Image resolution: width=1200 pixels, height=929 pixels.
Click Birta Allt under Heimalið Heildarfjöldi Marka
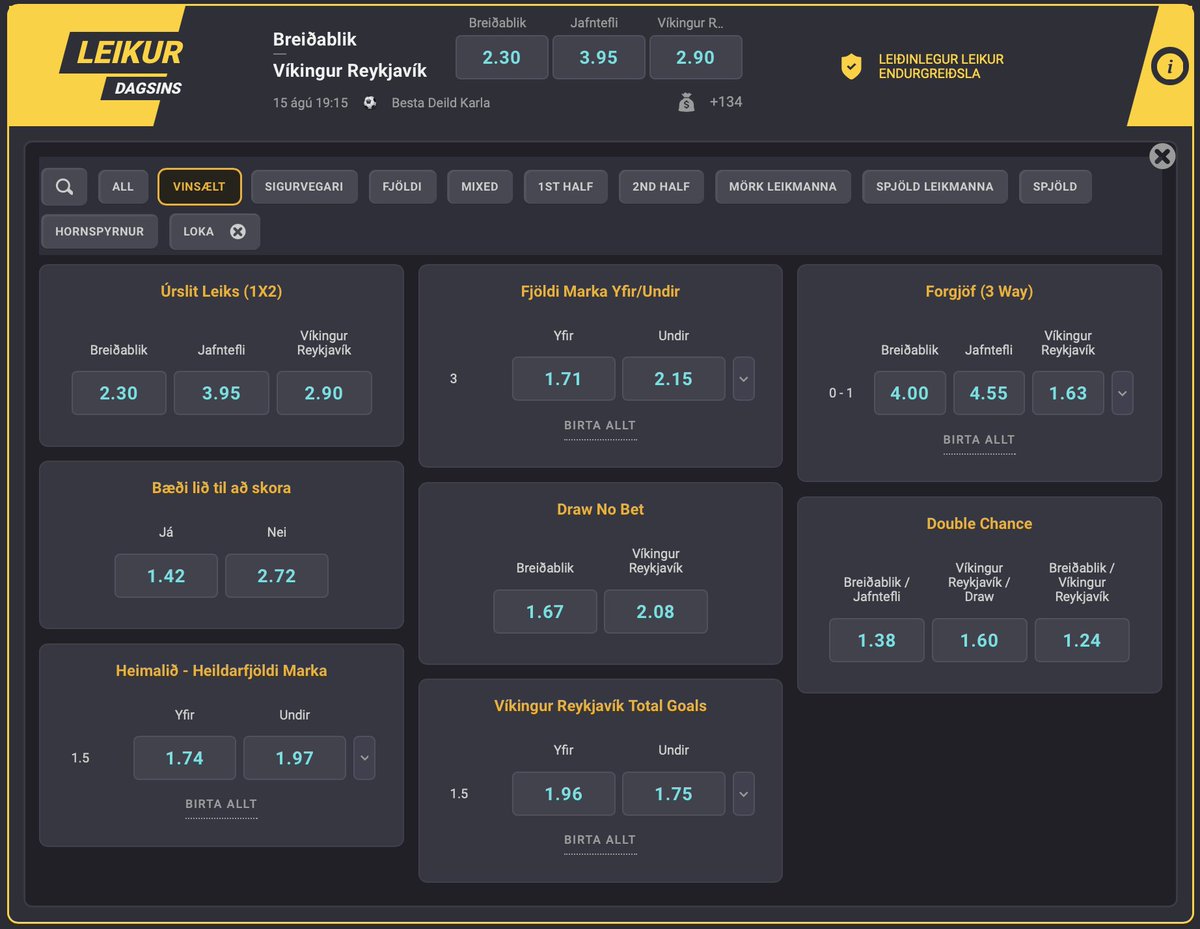point(221,805)
